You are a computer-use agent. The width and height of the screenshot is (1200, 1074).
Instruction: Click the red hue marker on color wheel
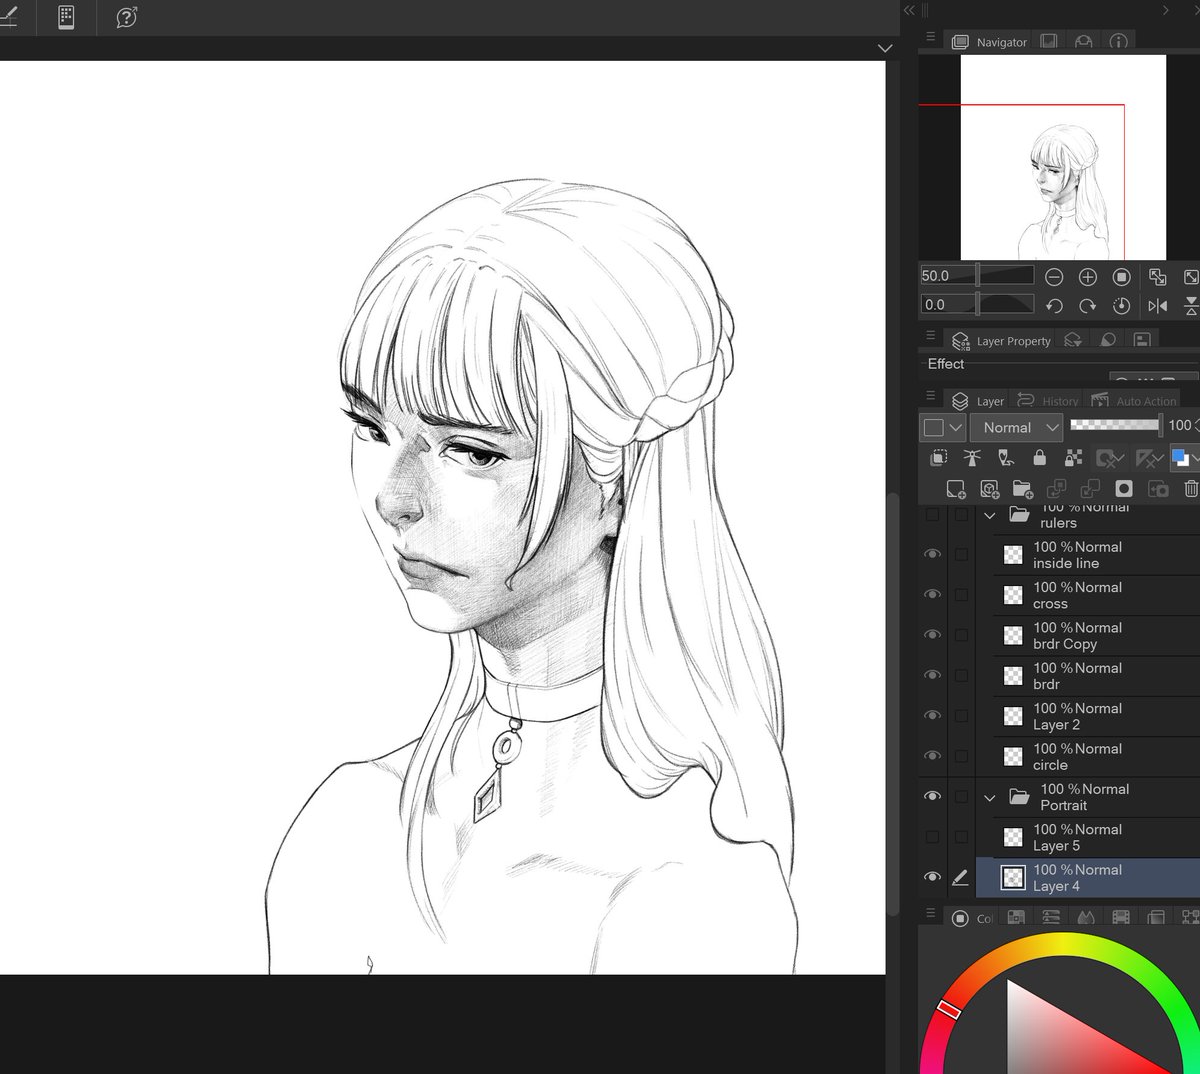point(949,1010)
